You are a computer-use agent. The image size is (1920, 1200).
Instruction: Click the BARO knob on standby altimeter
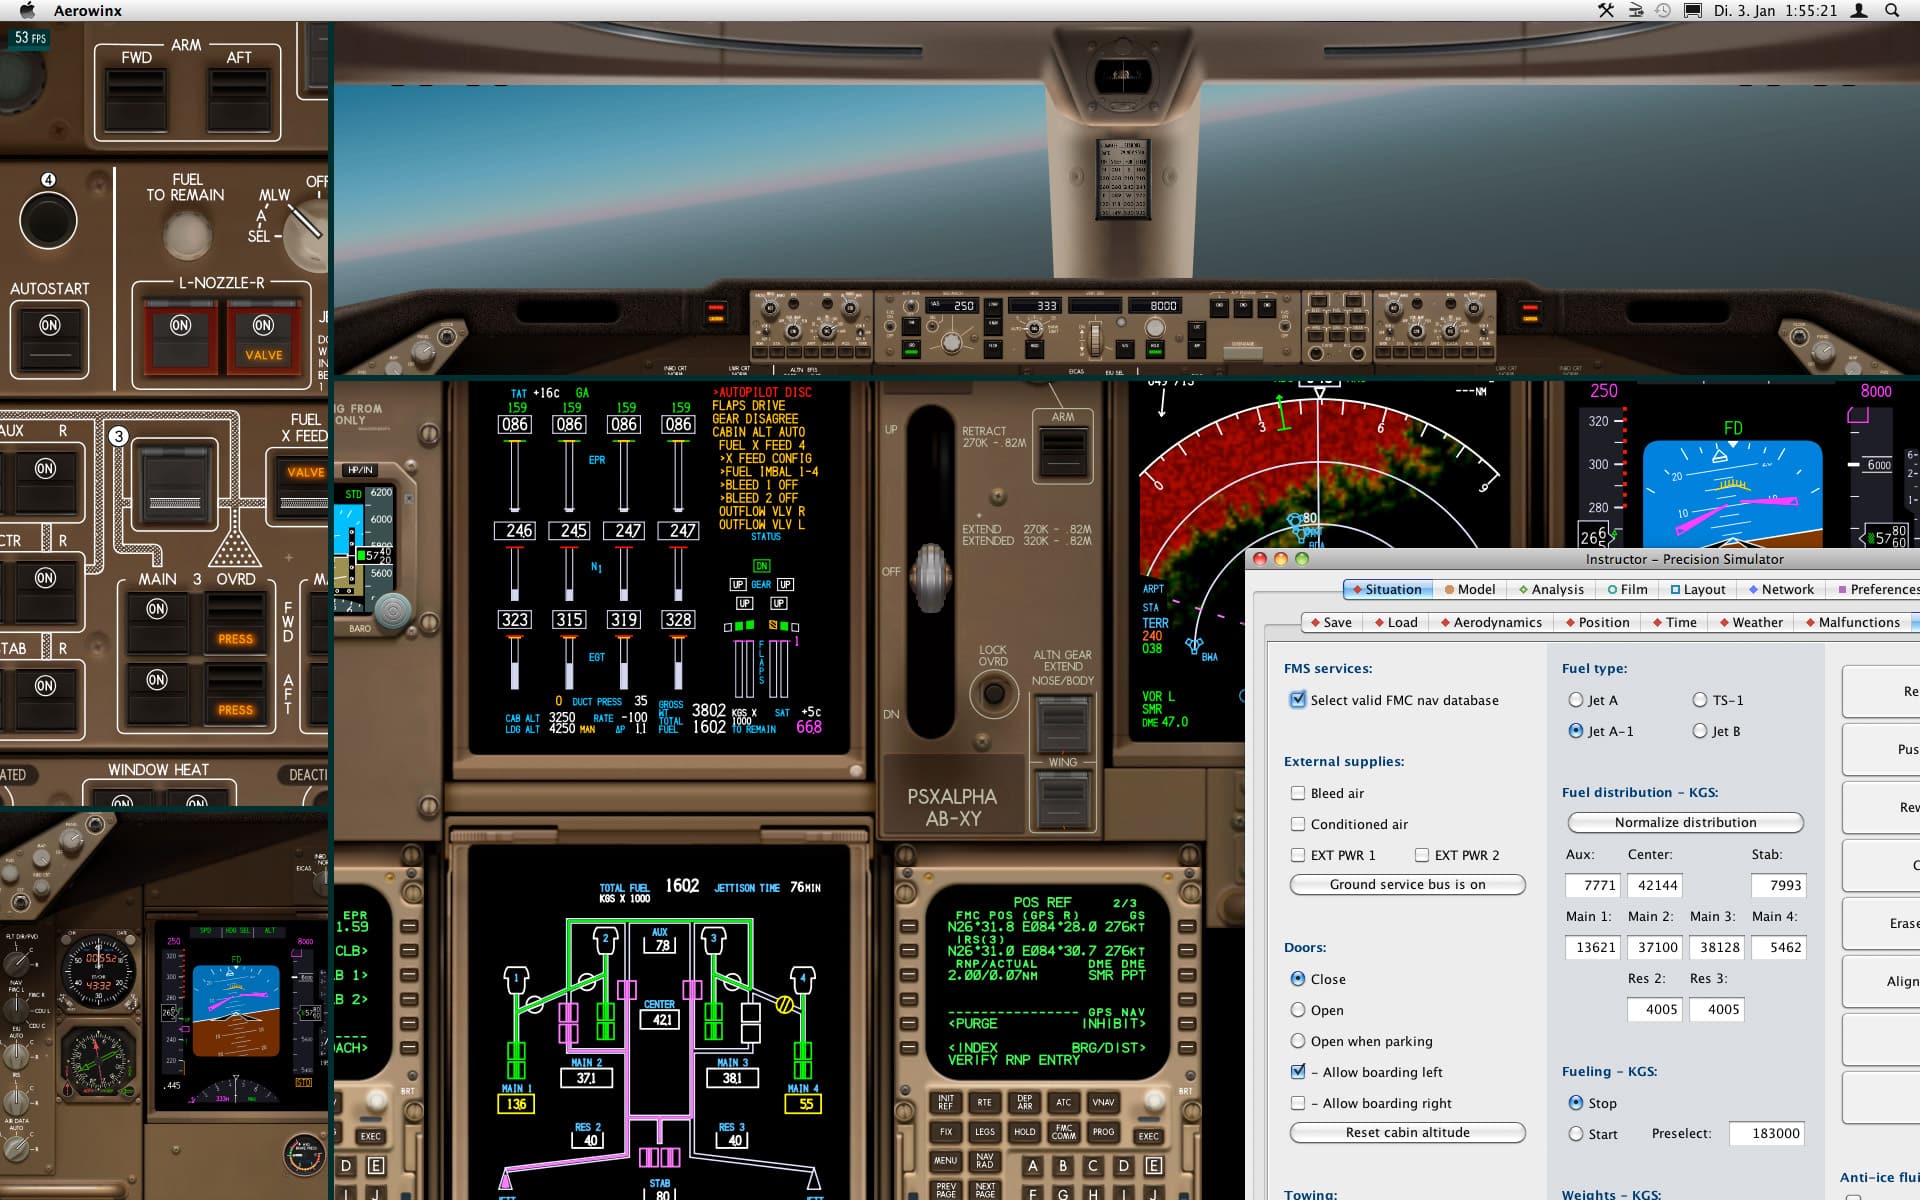tap(391, 610)
